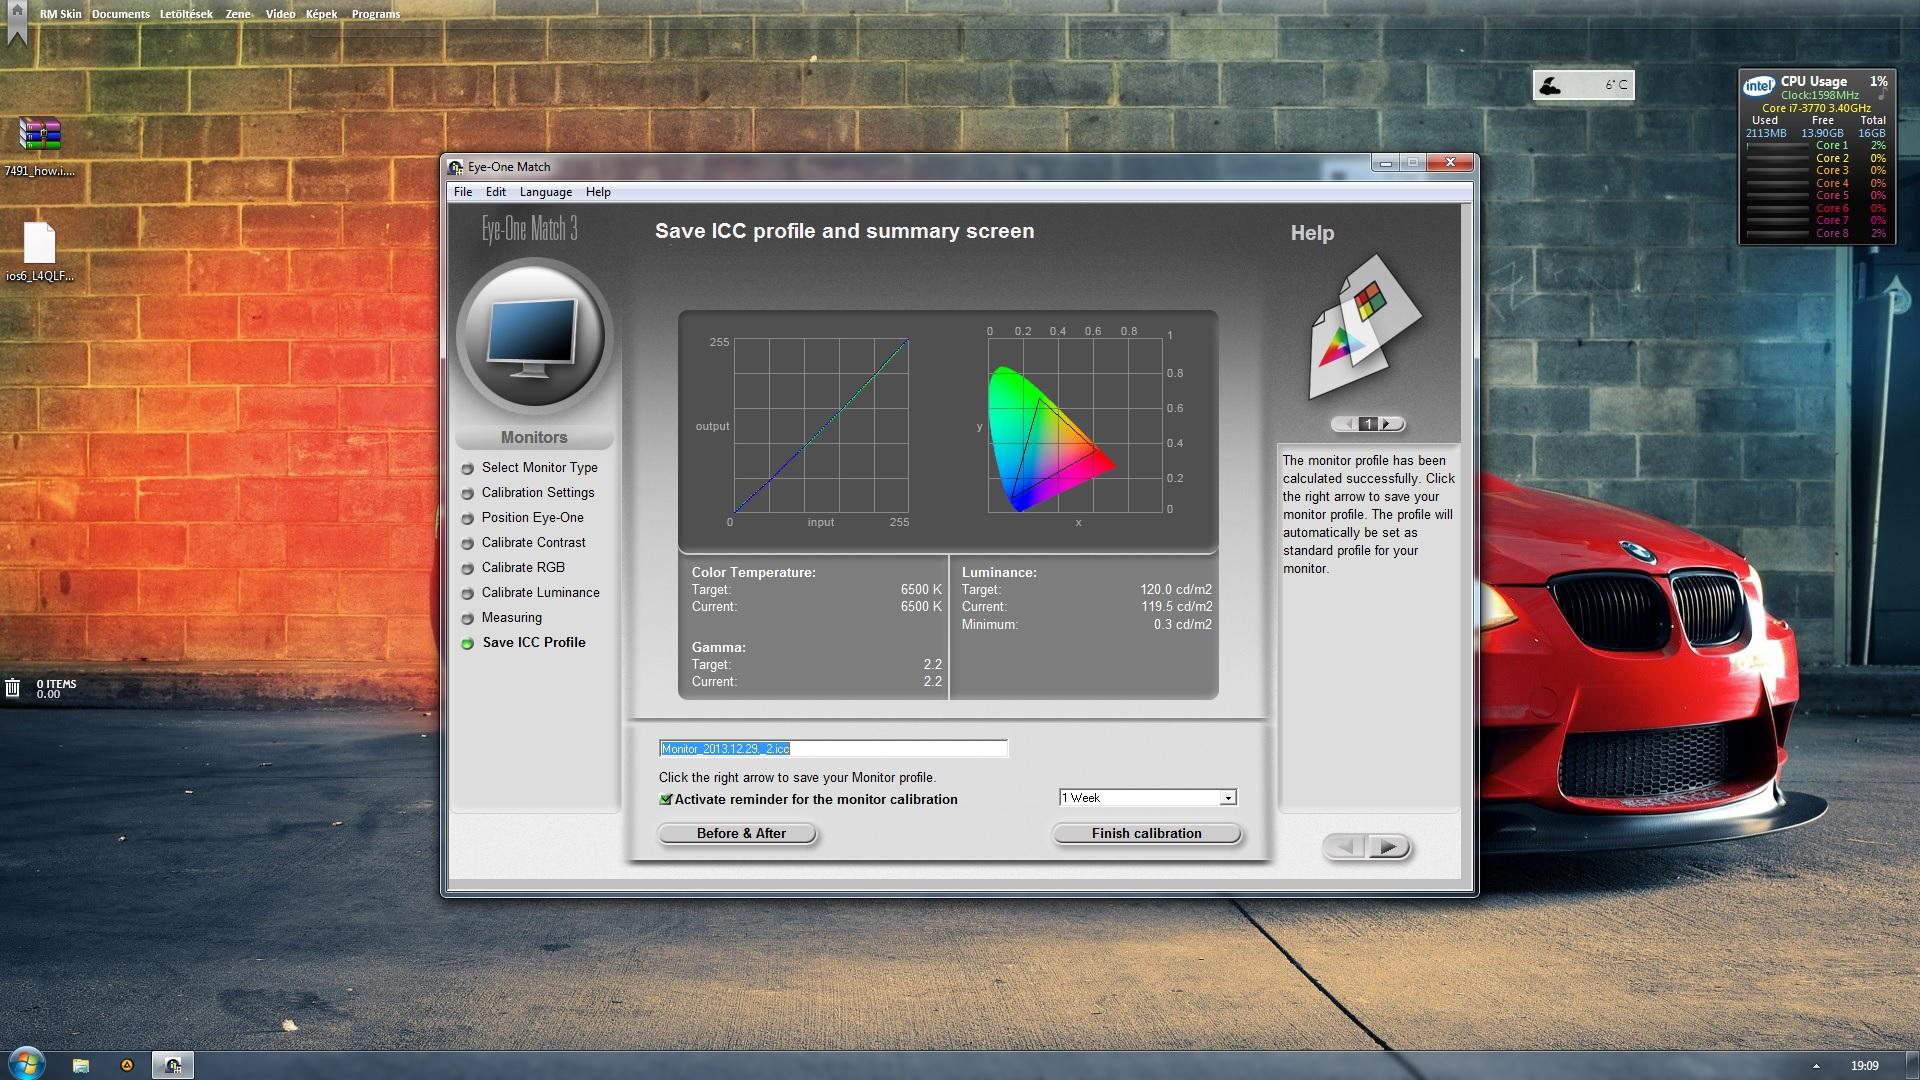Open the Letöltések launcher item
This screenshot has width=1920, height=1080.
click(x=186, y=14)
